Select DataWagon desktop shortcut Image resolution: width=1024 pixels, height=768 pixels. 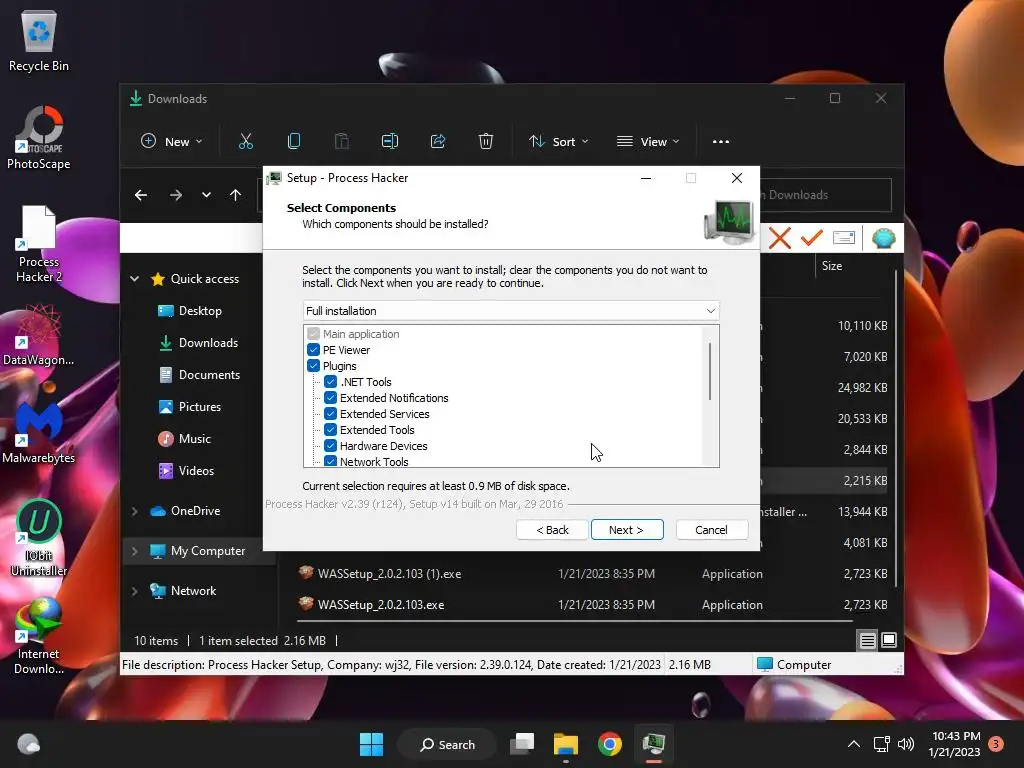[x=39, y=336]
